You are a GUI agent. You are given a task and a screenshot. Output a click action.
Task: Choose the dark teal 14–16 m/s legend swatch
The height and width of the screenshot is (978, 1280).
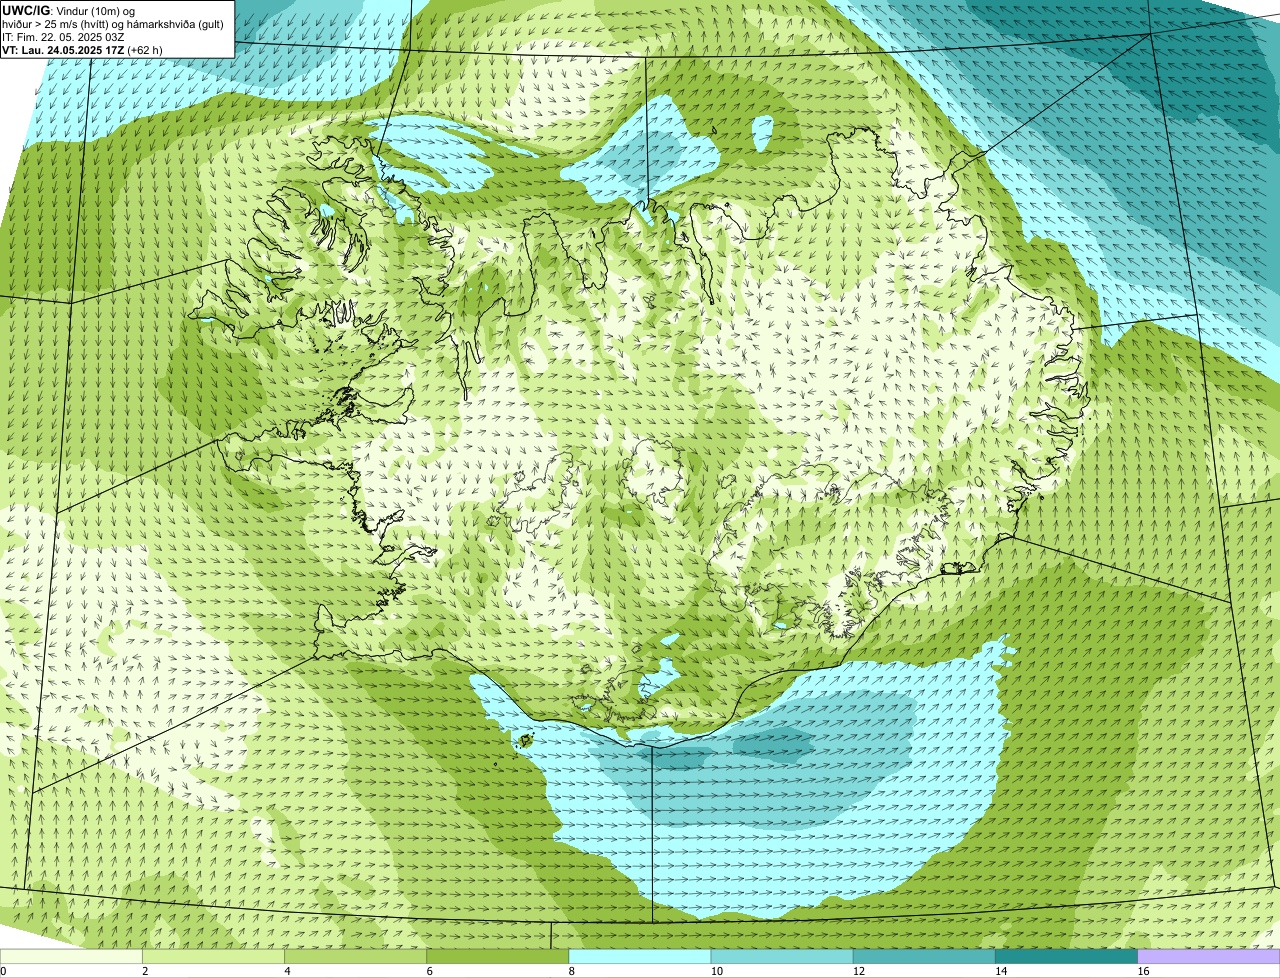[1066, 957]
